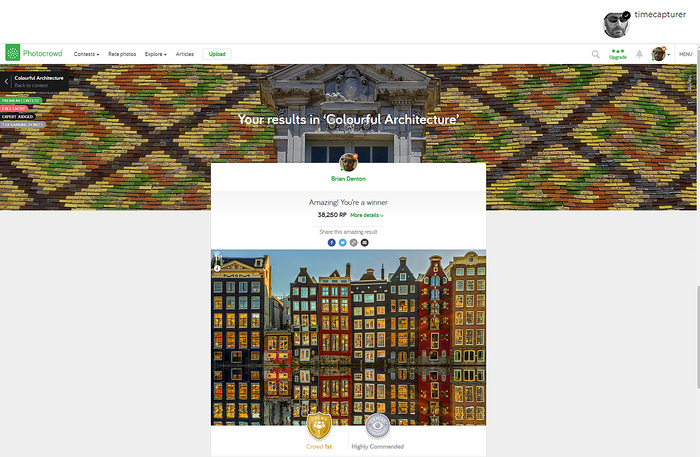Open Brian Denton's profile link
Screen dimensions: 700x457
pyautogui.click(x=348, y=179)
